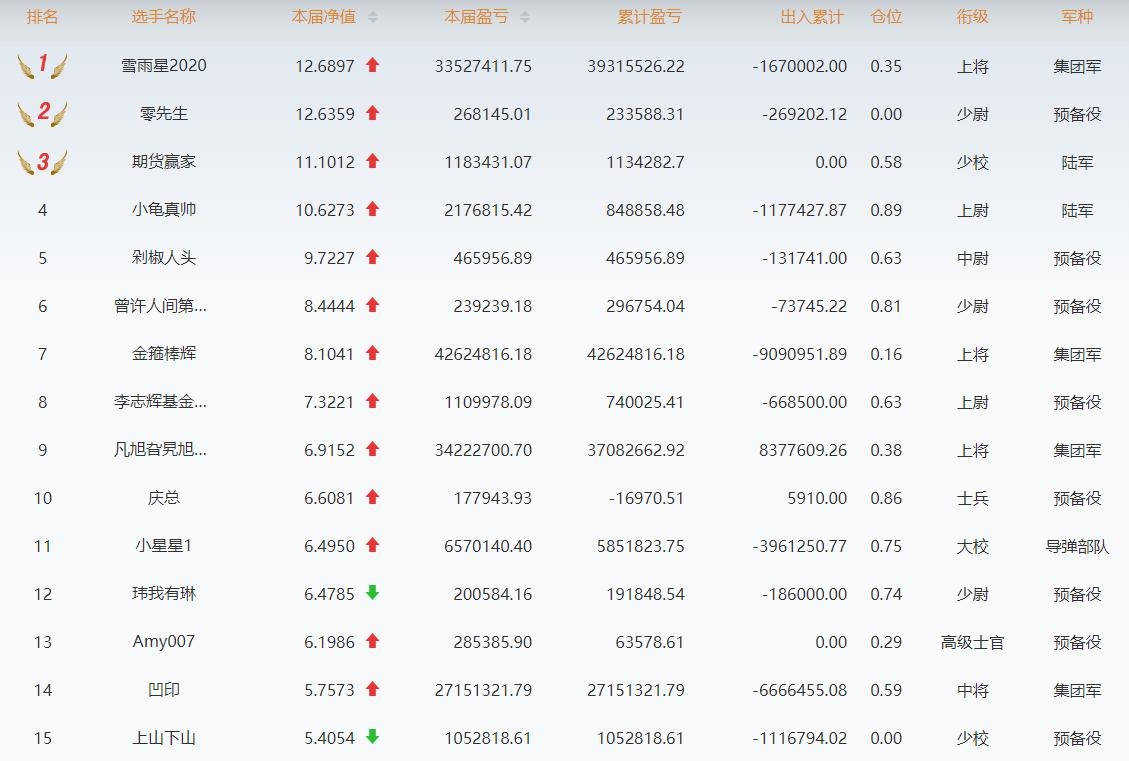
Task: Click the rank 2 gold wings badge
Action: (42, 113)
